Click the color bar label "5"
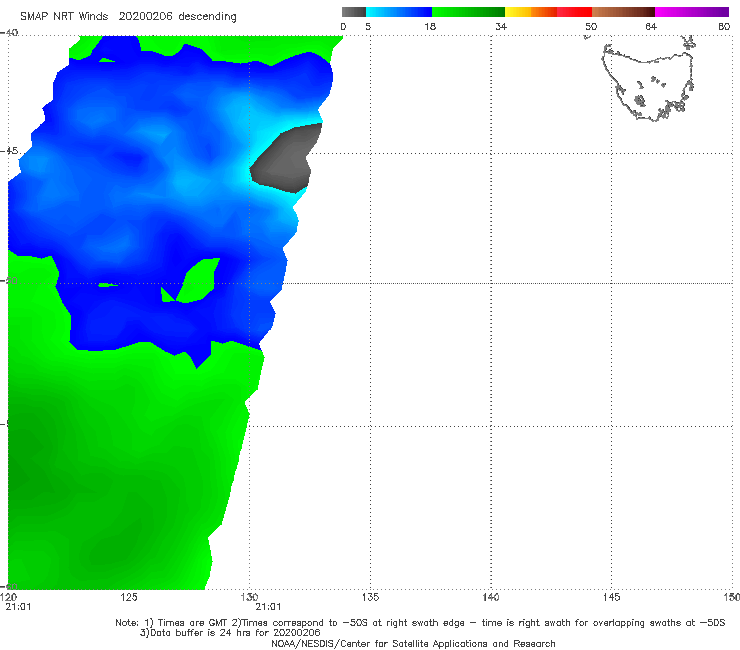 pyautogui.click(x=368, y=26)
